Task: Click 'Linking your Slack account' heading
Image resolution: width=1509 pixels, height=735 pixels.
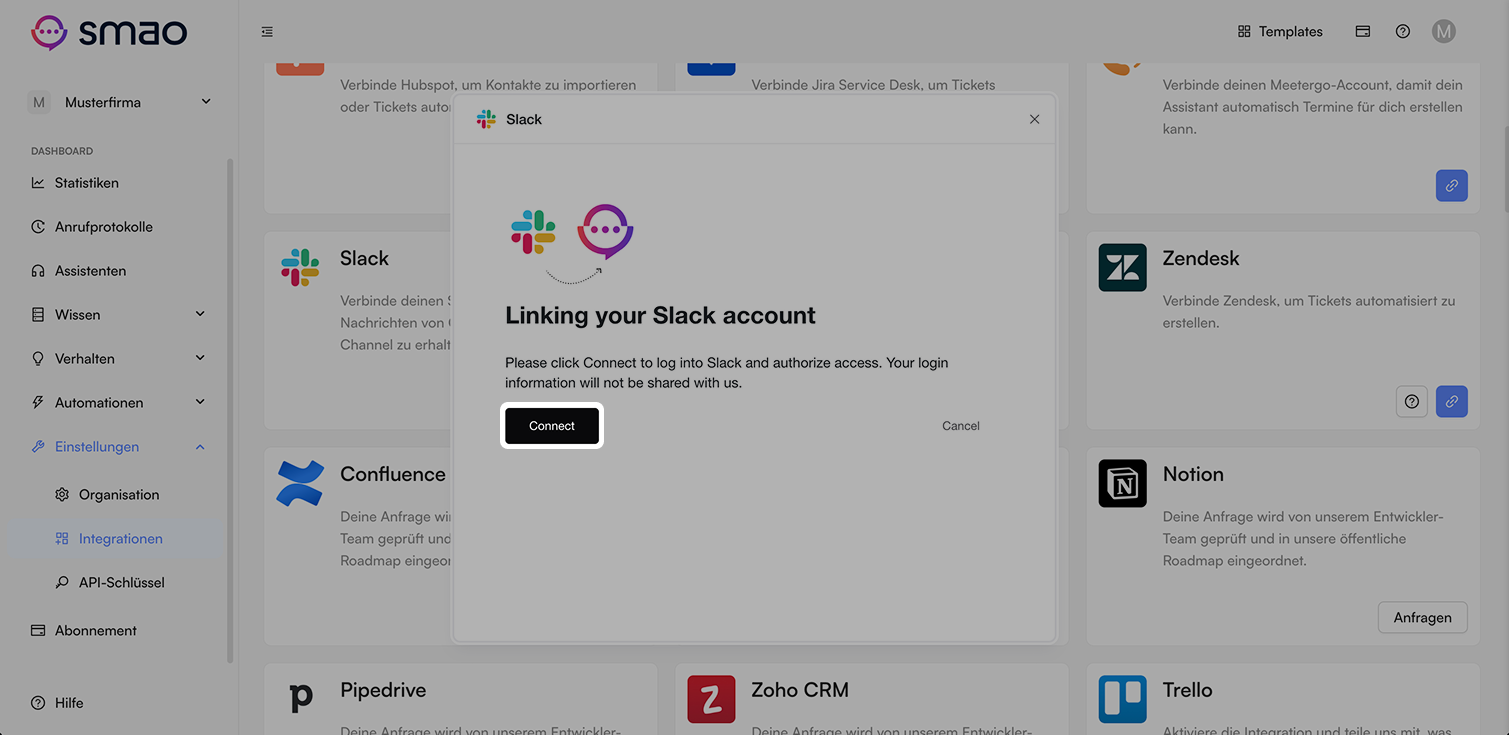Action: (x=660, y=315)
